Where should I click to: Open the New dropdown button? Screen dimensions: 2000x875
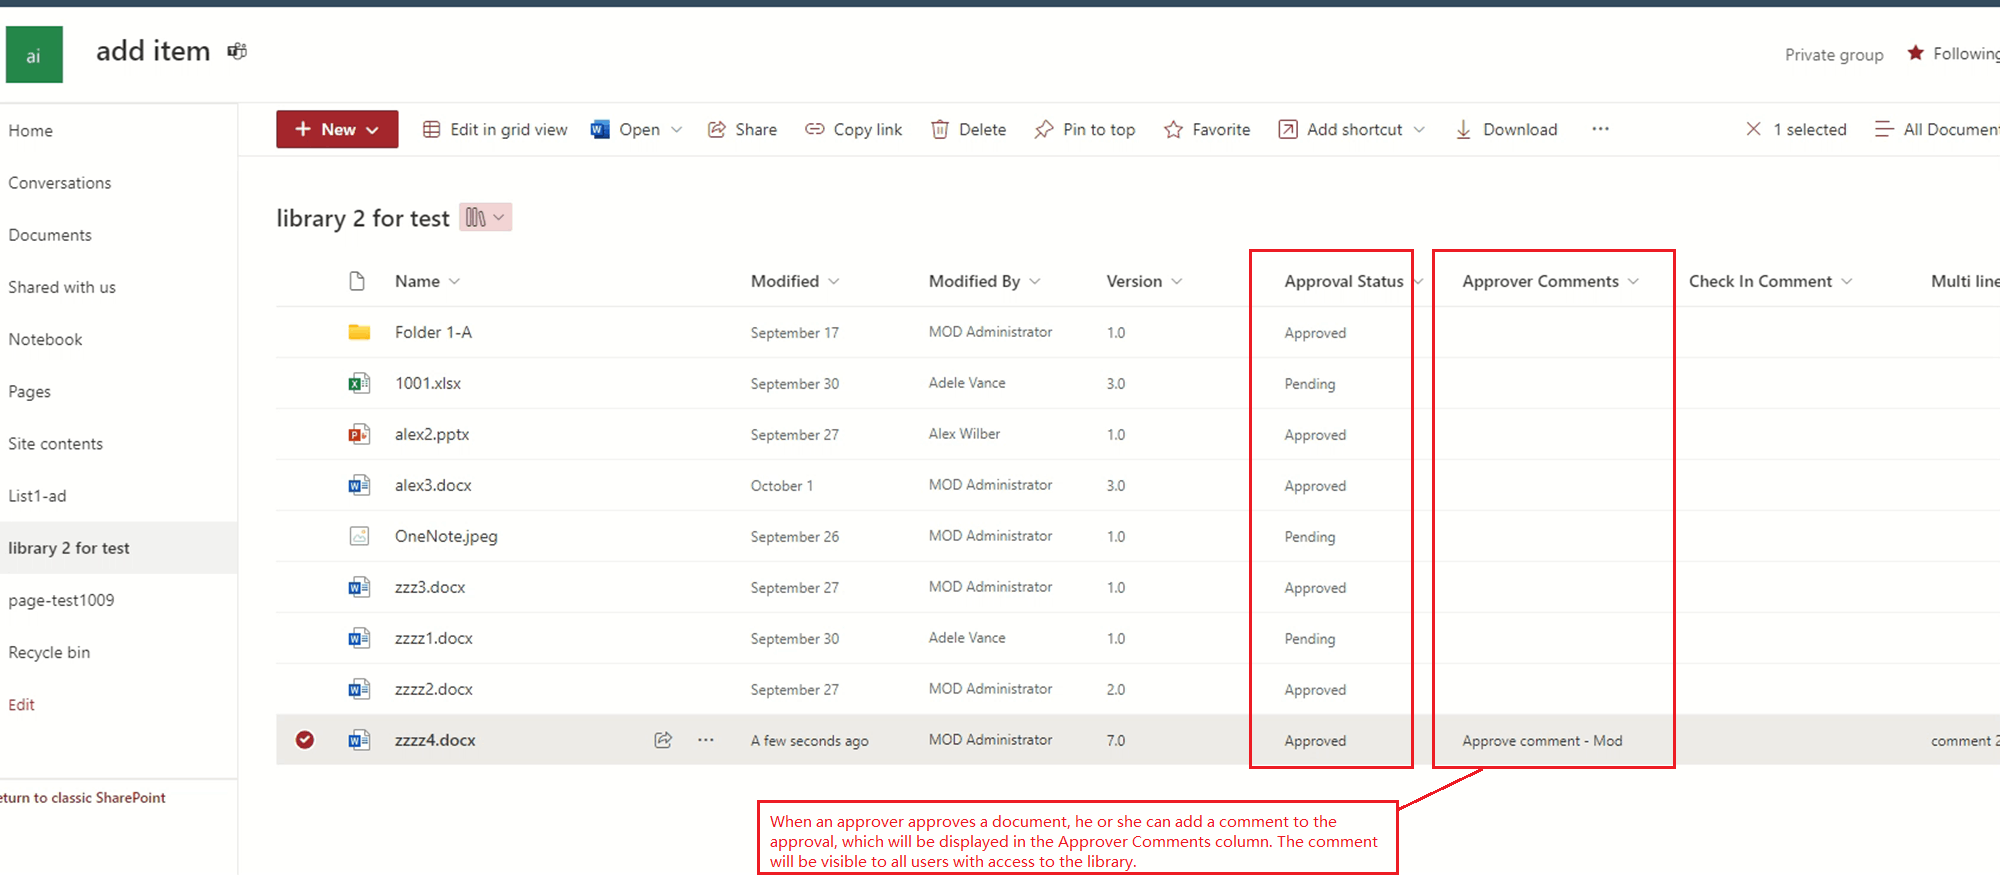tap(337, 129)
